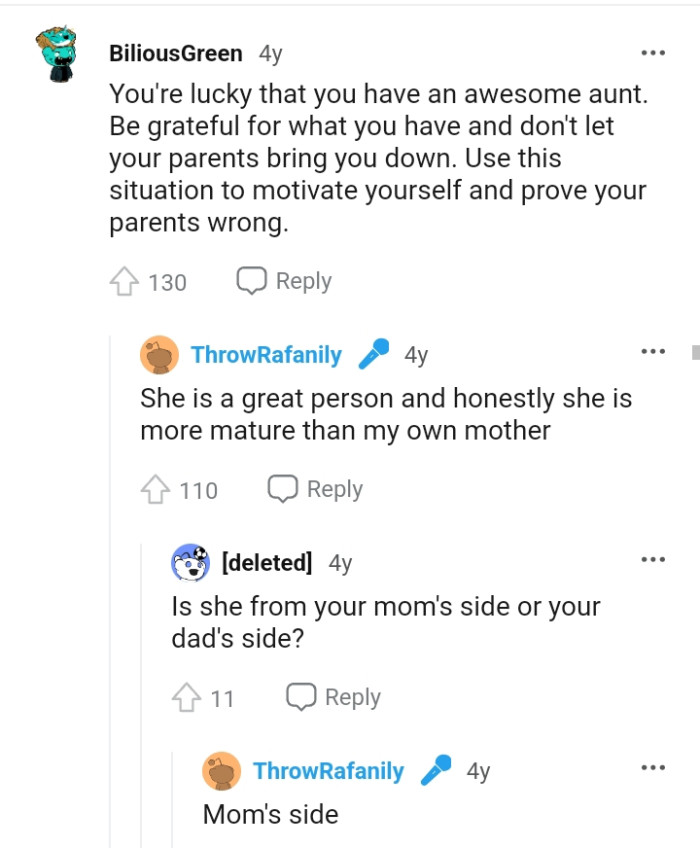This screenshot has height=848, width=700.
Task: Open the overflow menu on BiliousGreen's comment
Action: pyautogui.click(x=654, y=53)
